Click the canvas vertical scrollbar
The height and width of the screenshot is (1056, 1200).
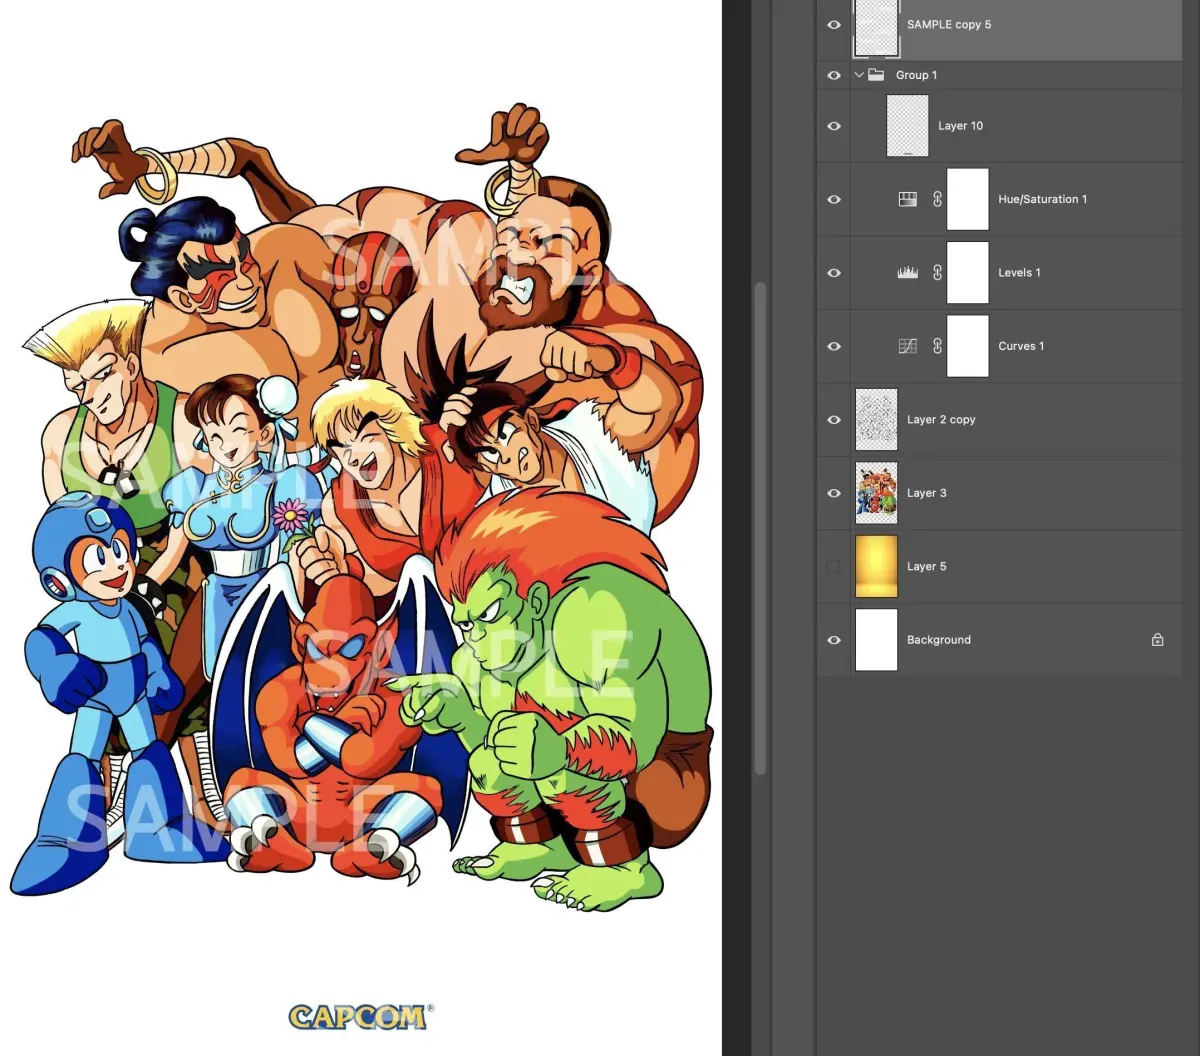(760, 528)
